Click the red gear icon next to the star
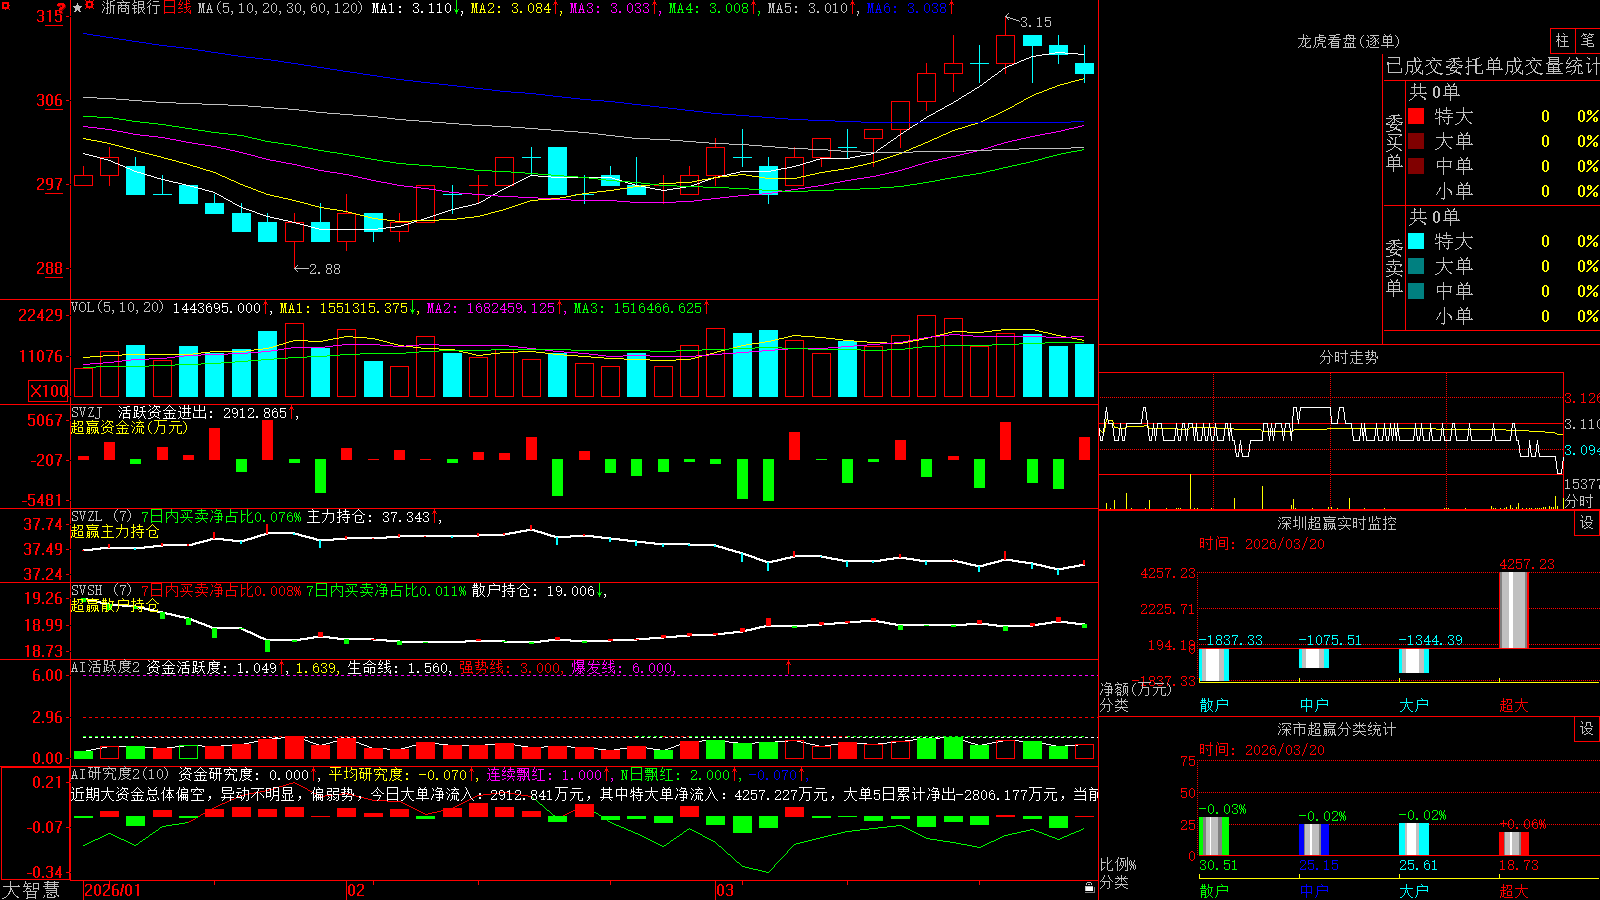The image size is (1600, 900). click(89, 4)
